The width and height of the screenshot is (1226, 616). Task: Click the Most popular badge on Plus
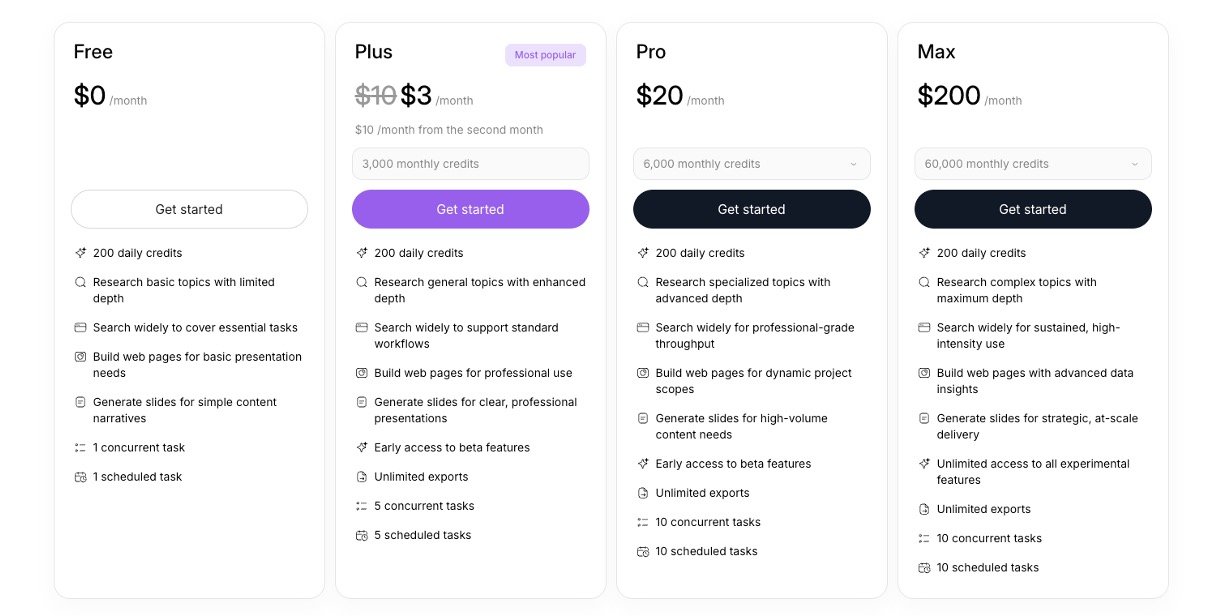click(545, 55)
